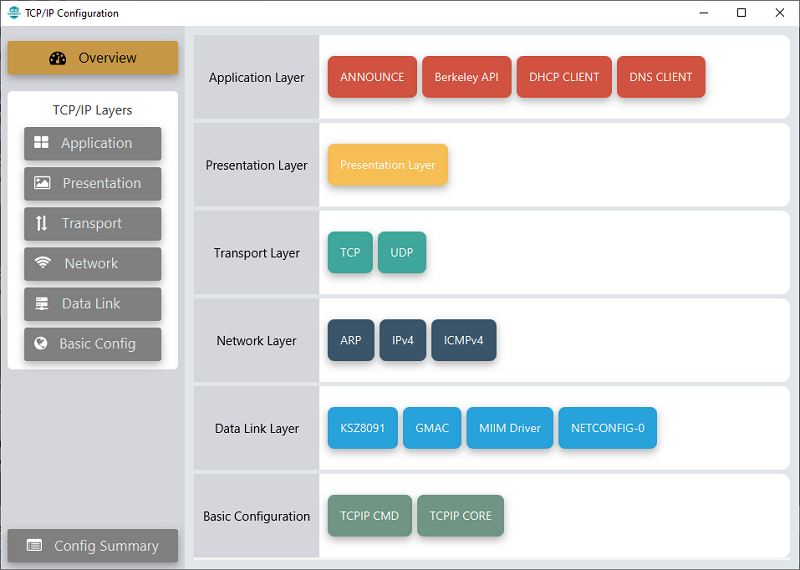Select the DNS CLIENT block
Image resolution: width=800 pixels, height=570 pixels.
pyautogui.click(x=661, y=77)
